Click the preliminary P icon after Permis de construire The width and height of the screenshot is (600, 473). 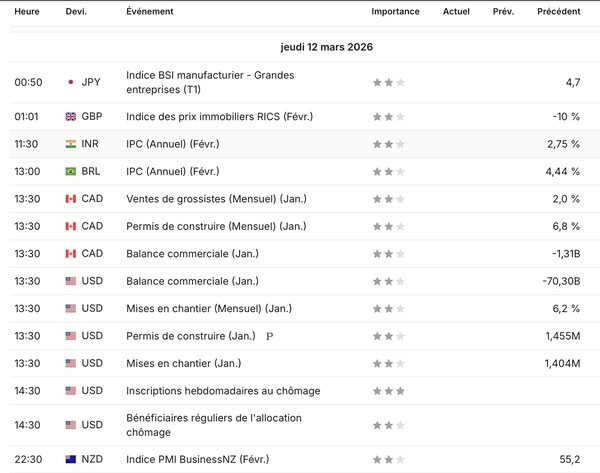click(269, 336)
